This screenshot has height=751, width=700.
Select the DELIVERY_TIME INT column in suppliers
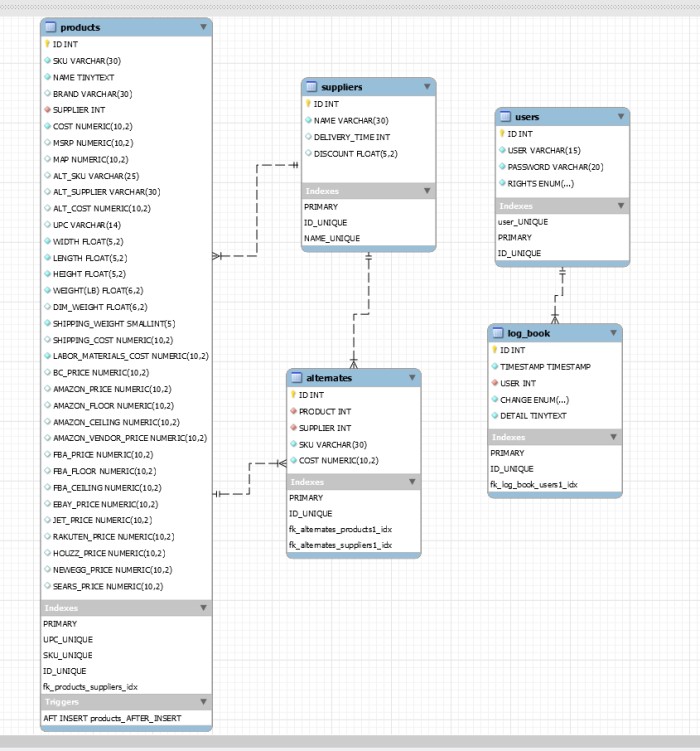click(x=351, y=137)
